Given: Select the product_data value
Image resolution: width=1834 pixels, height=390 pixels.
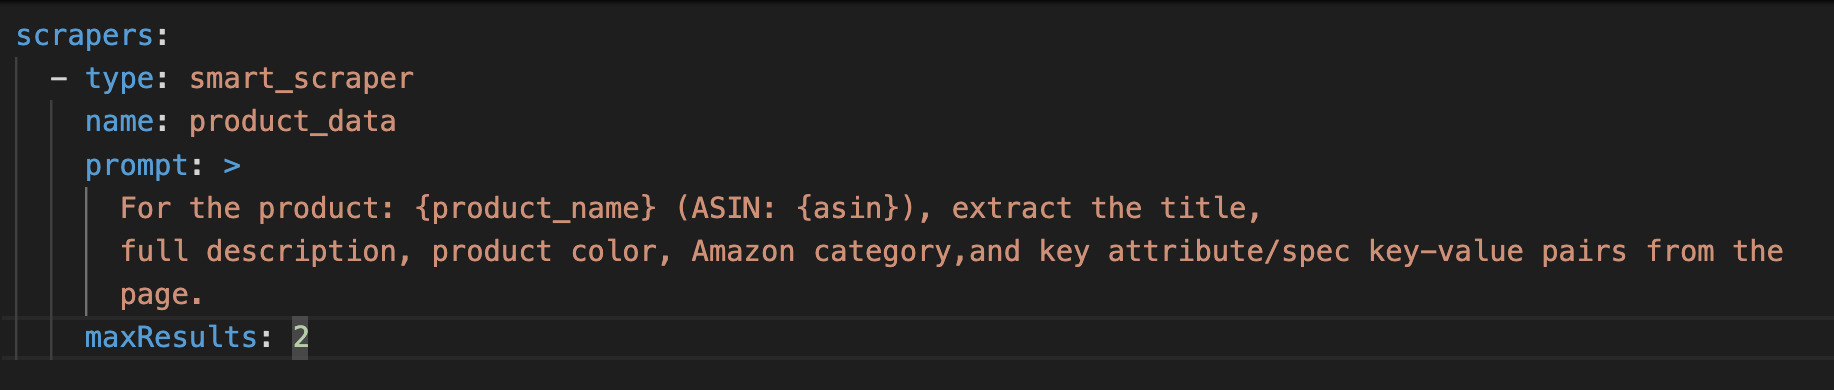Looking at the screenshot, I should (292, 122).
